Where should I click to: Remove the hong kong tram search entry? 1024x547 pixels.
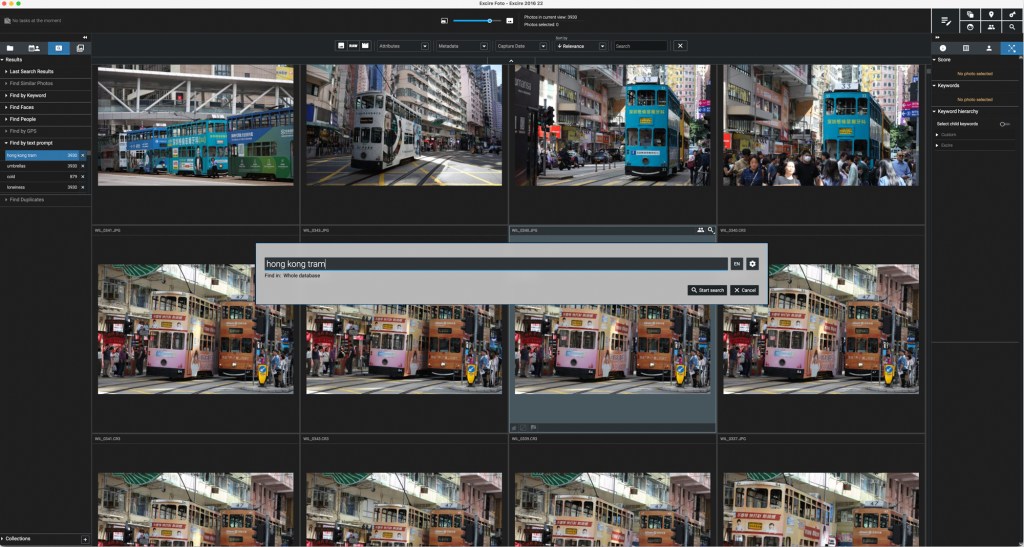click(83, 155)
